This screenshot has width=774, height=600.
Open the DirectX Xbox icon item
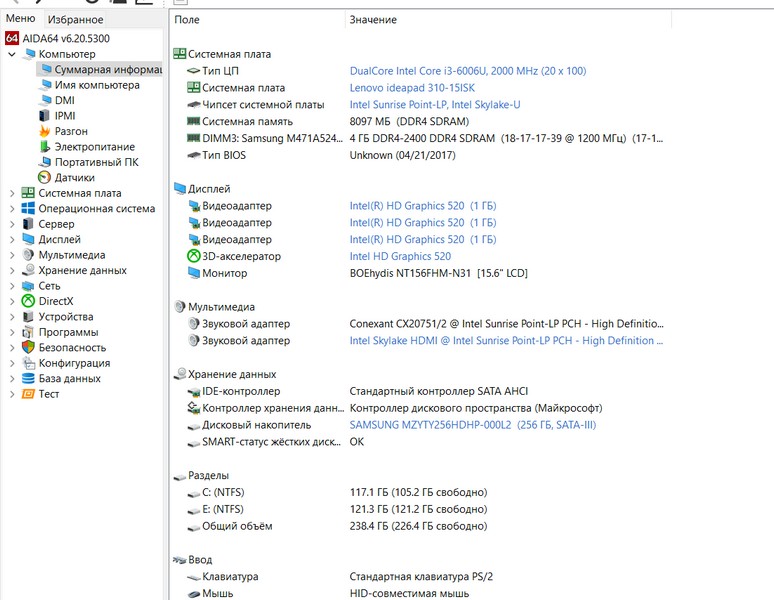[x=29, y=301]
